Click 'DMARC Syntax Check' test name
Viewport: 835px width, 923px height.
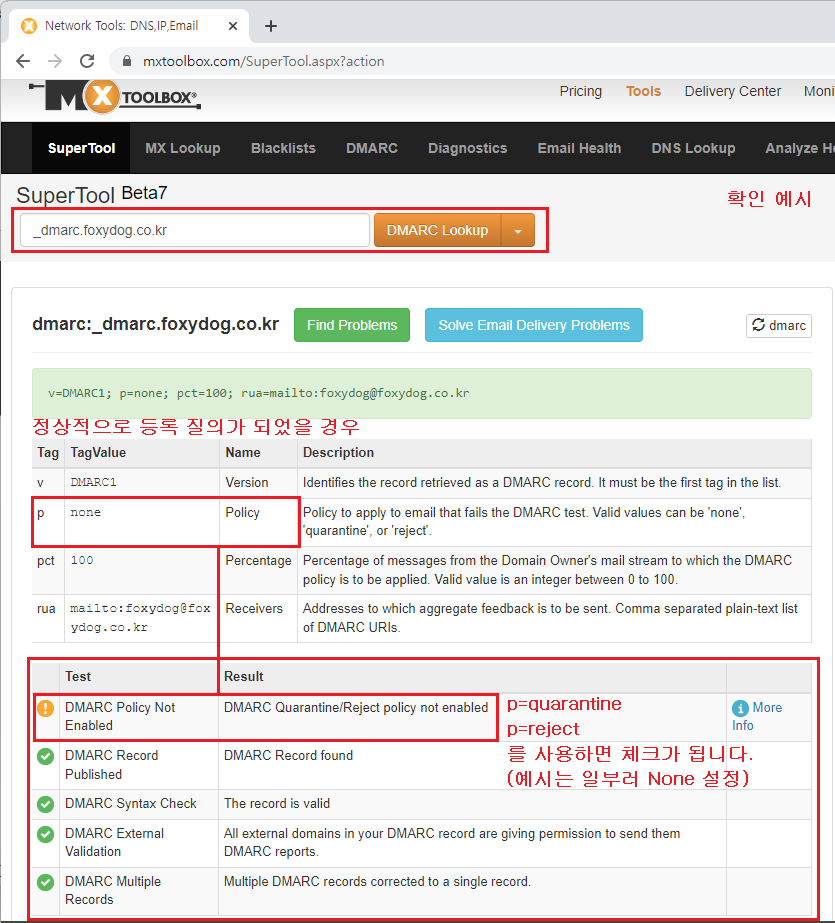point(131,804)
